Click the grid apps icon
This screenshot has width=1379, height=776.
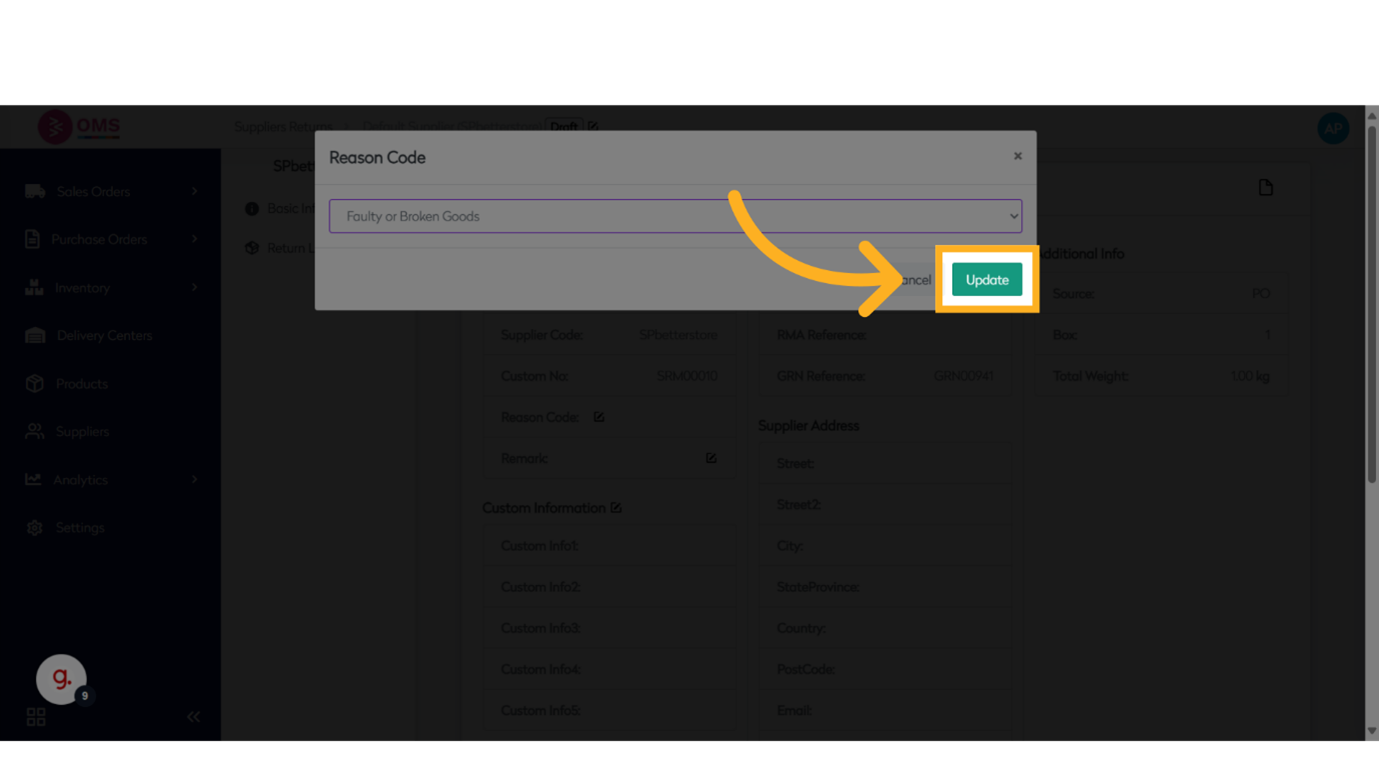click(36, 717)
